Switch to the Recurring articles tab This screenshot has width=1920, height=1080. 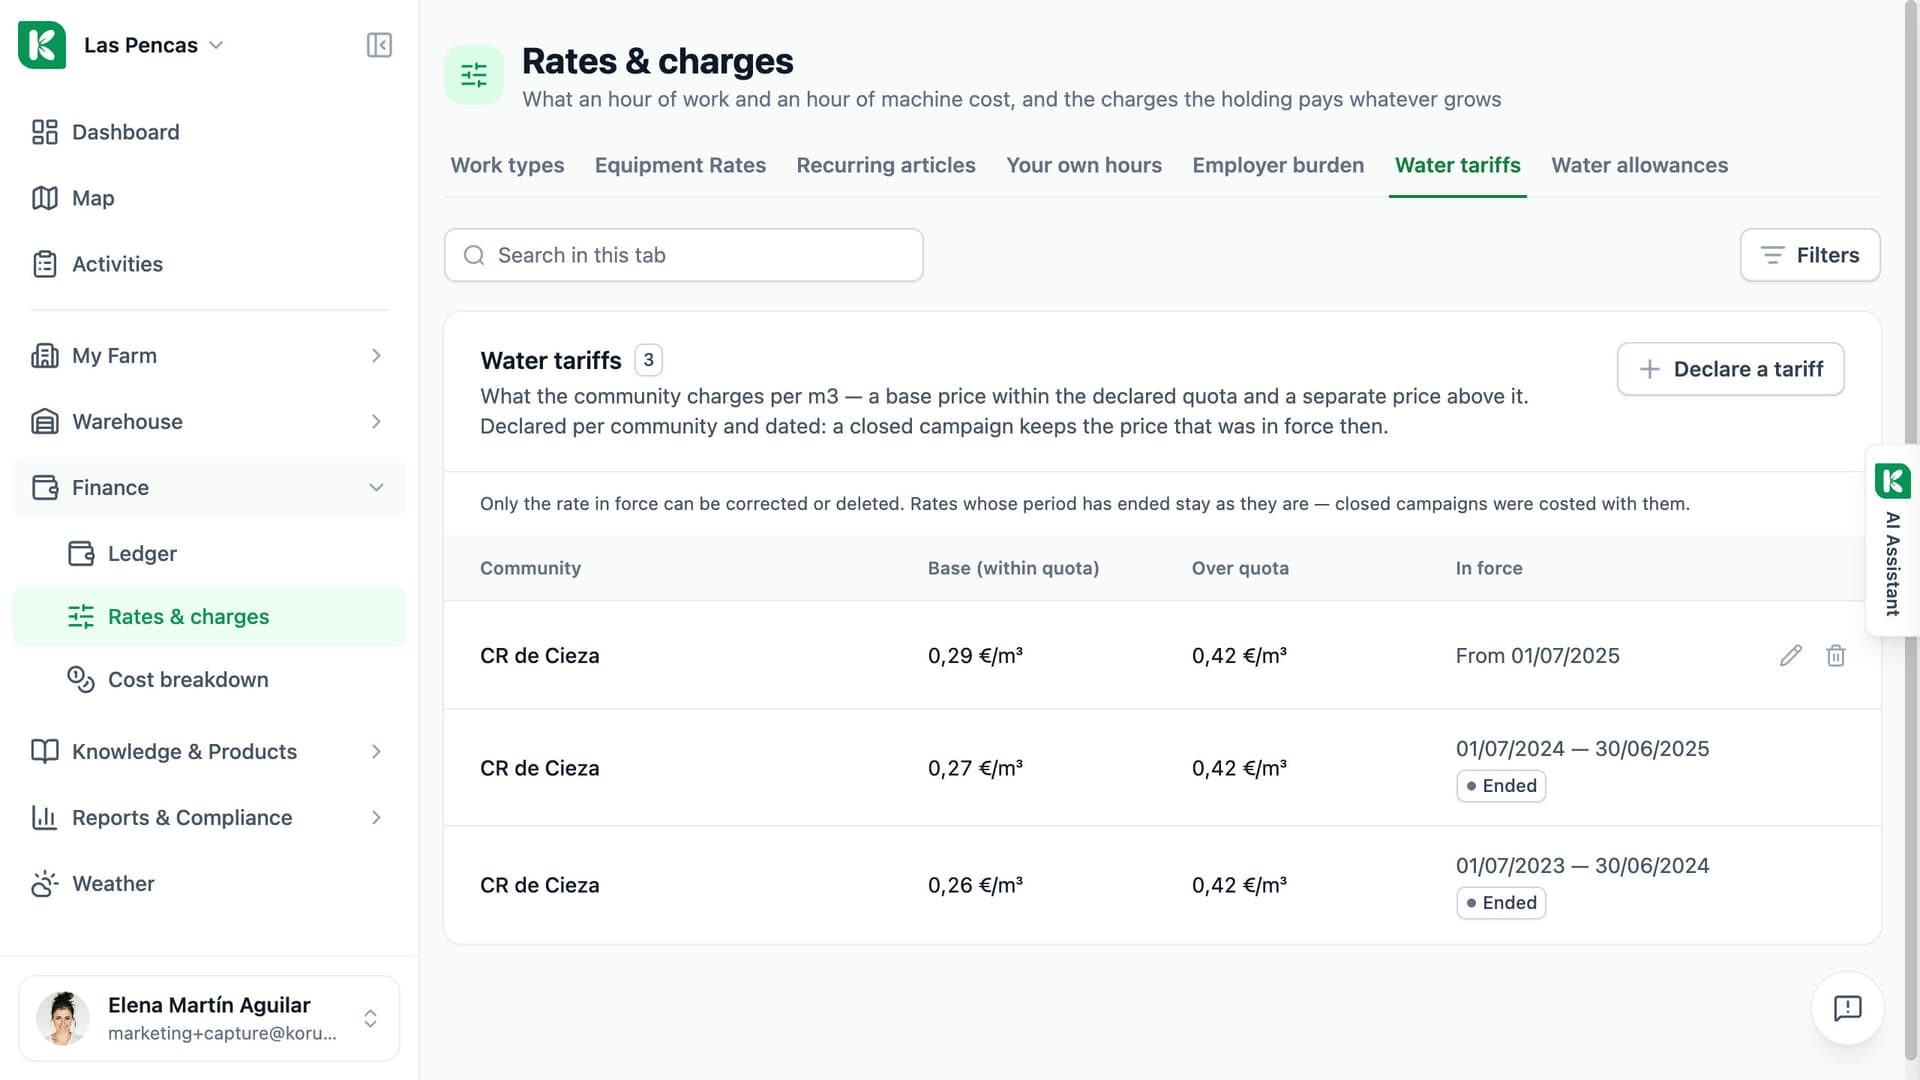tap(886, 165)
